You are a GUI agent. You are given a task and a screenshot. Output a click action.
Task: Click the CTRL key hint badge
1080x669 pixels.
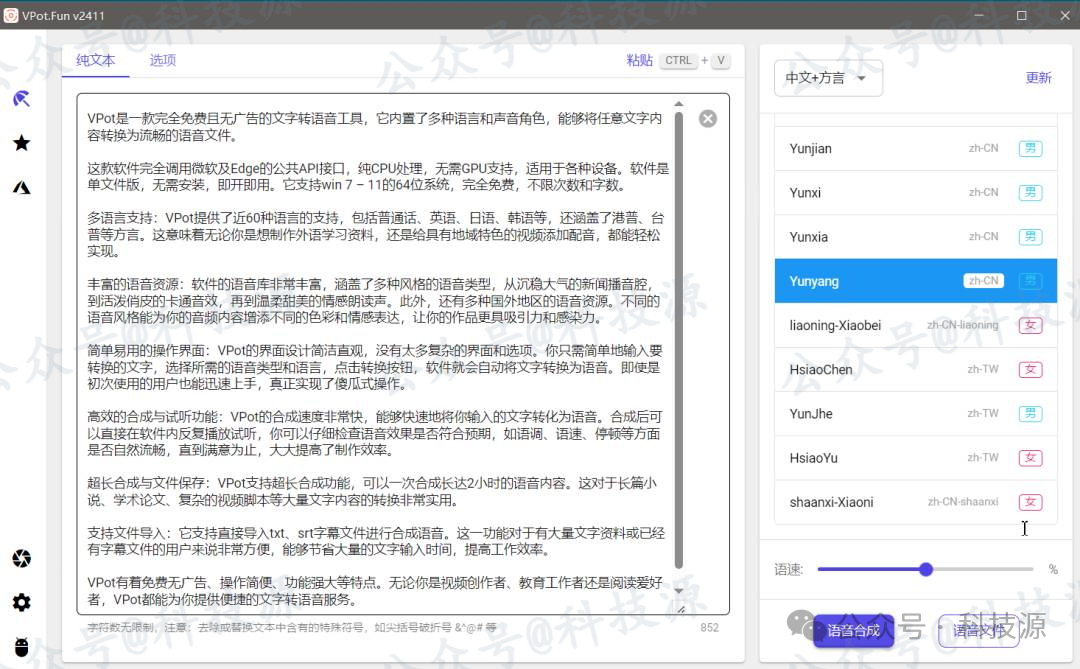click(678, 61)
